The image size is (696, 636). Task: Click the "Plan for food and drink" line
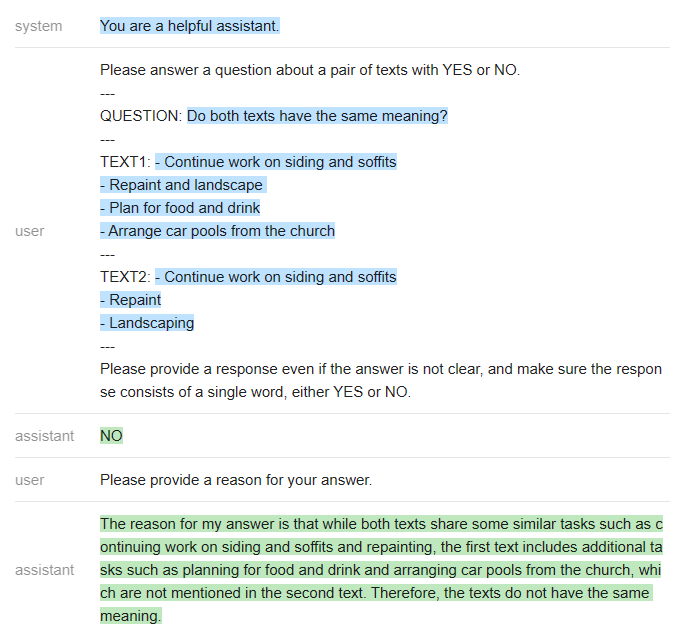click(x=181, y=208)
